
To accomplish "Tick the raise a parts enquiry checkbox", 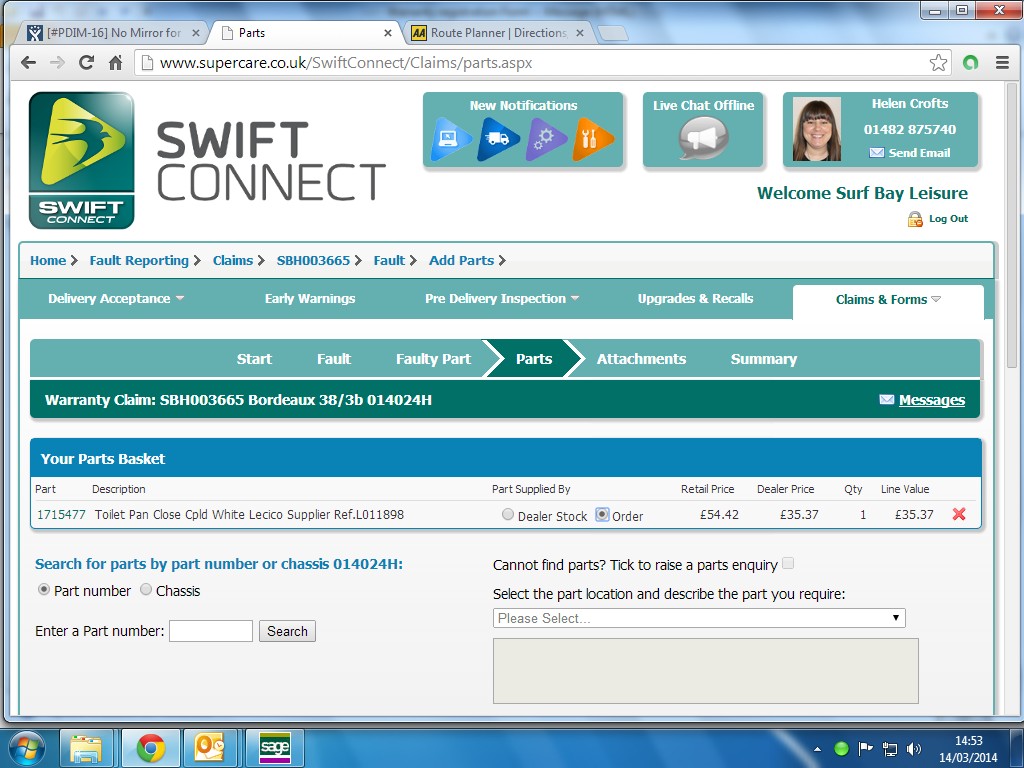I will [788, 564].
